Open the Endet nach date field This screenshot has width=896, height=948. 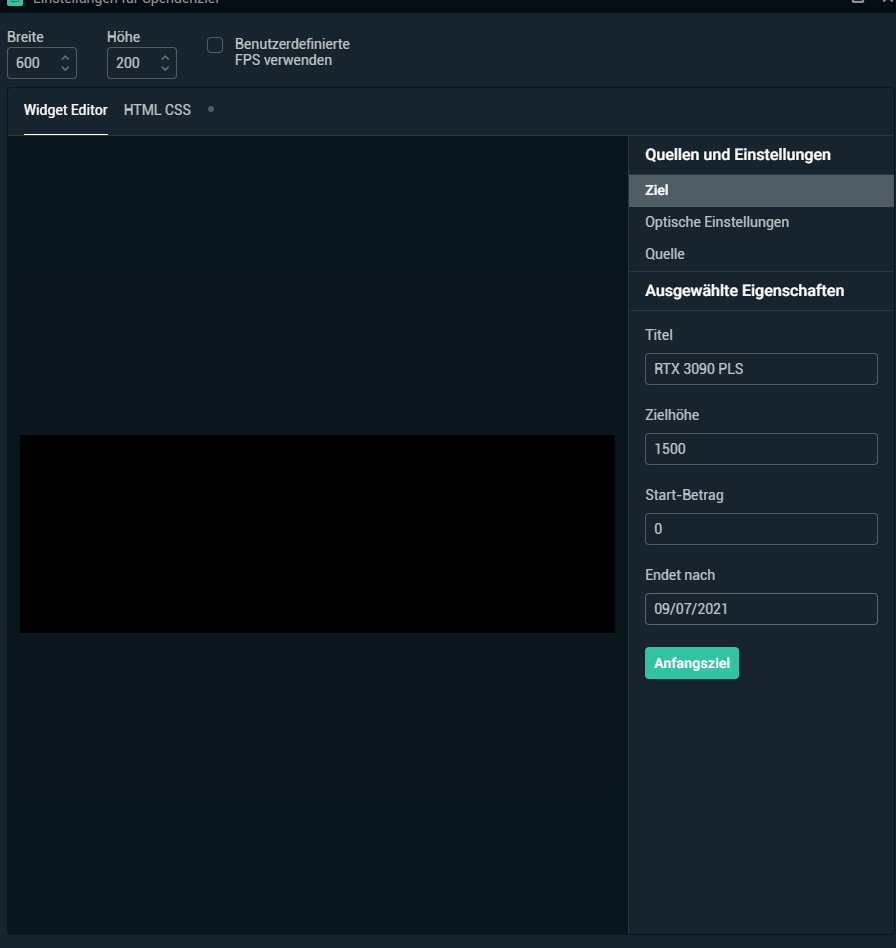click(x=760, y=609)
